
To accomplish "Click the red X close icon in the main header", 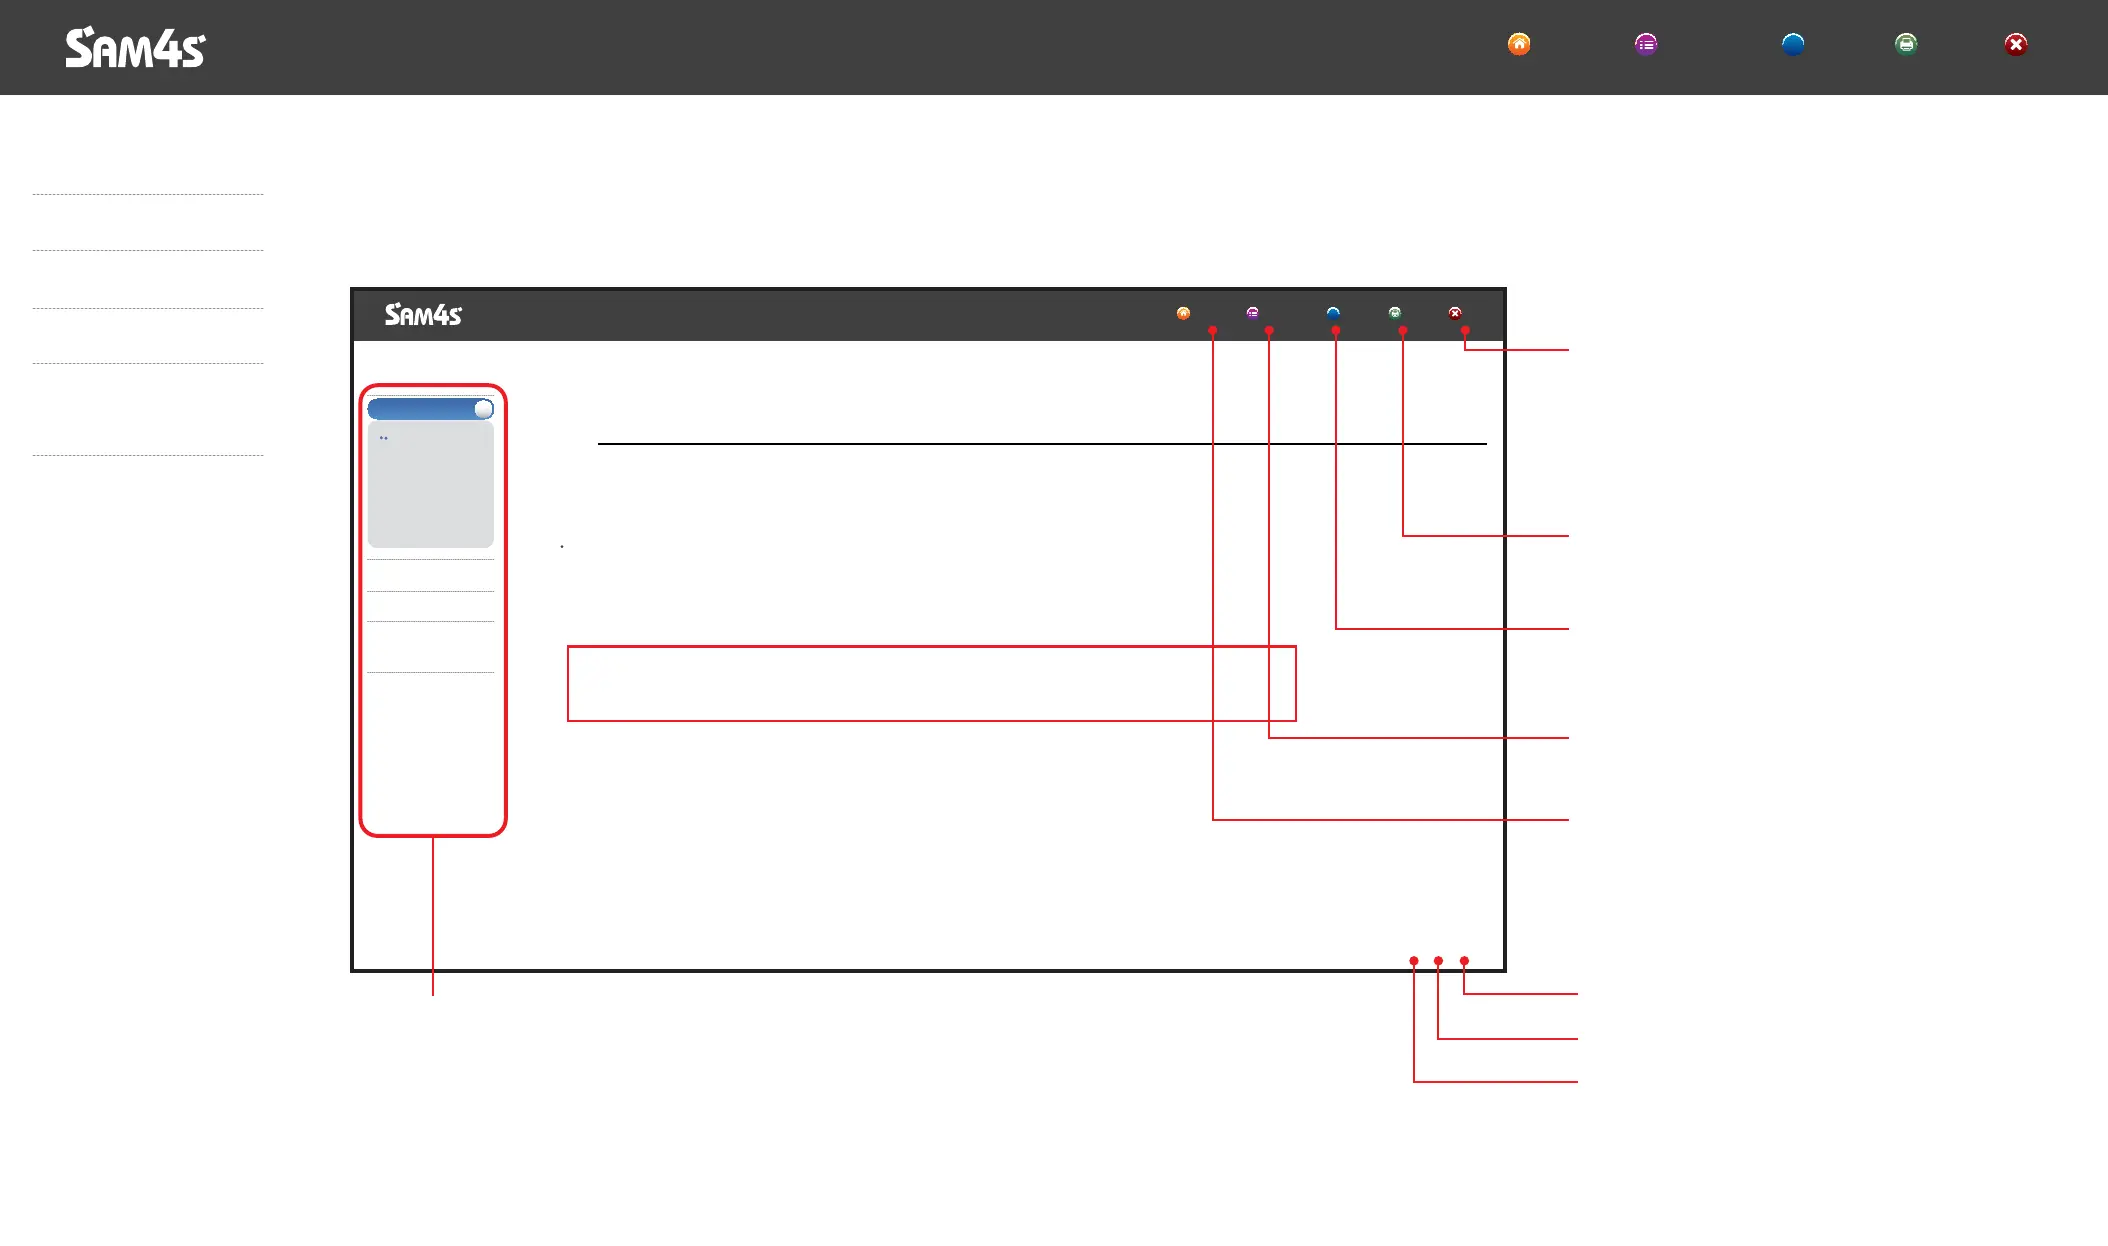I will [x=2016, y=44].
